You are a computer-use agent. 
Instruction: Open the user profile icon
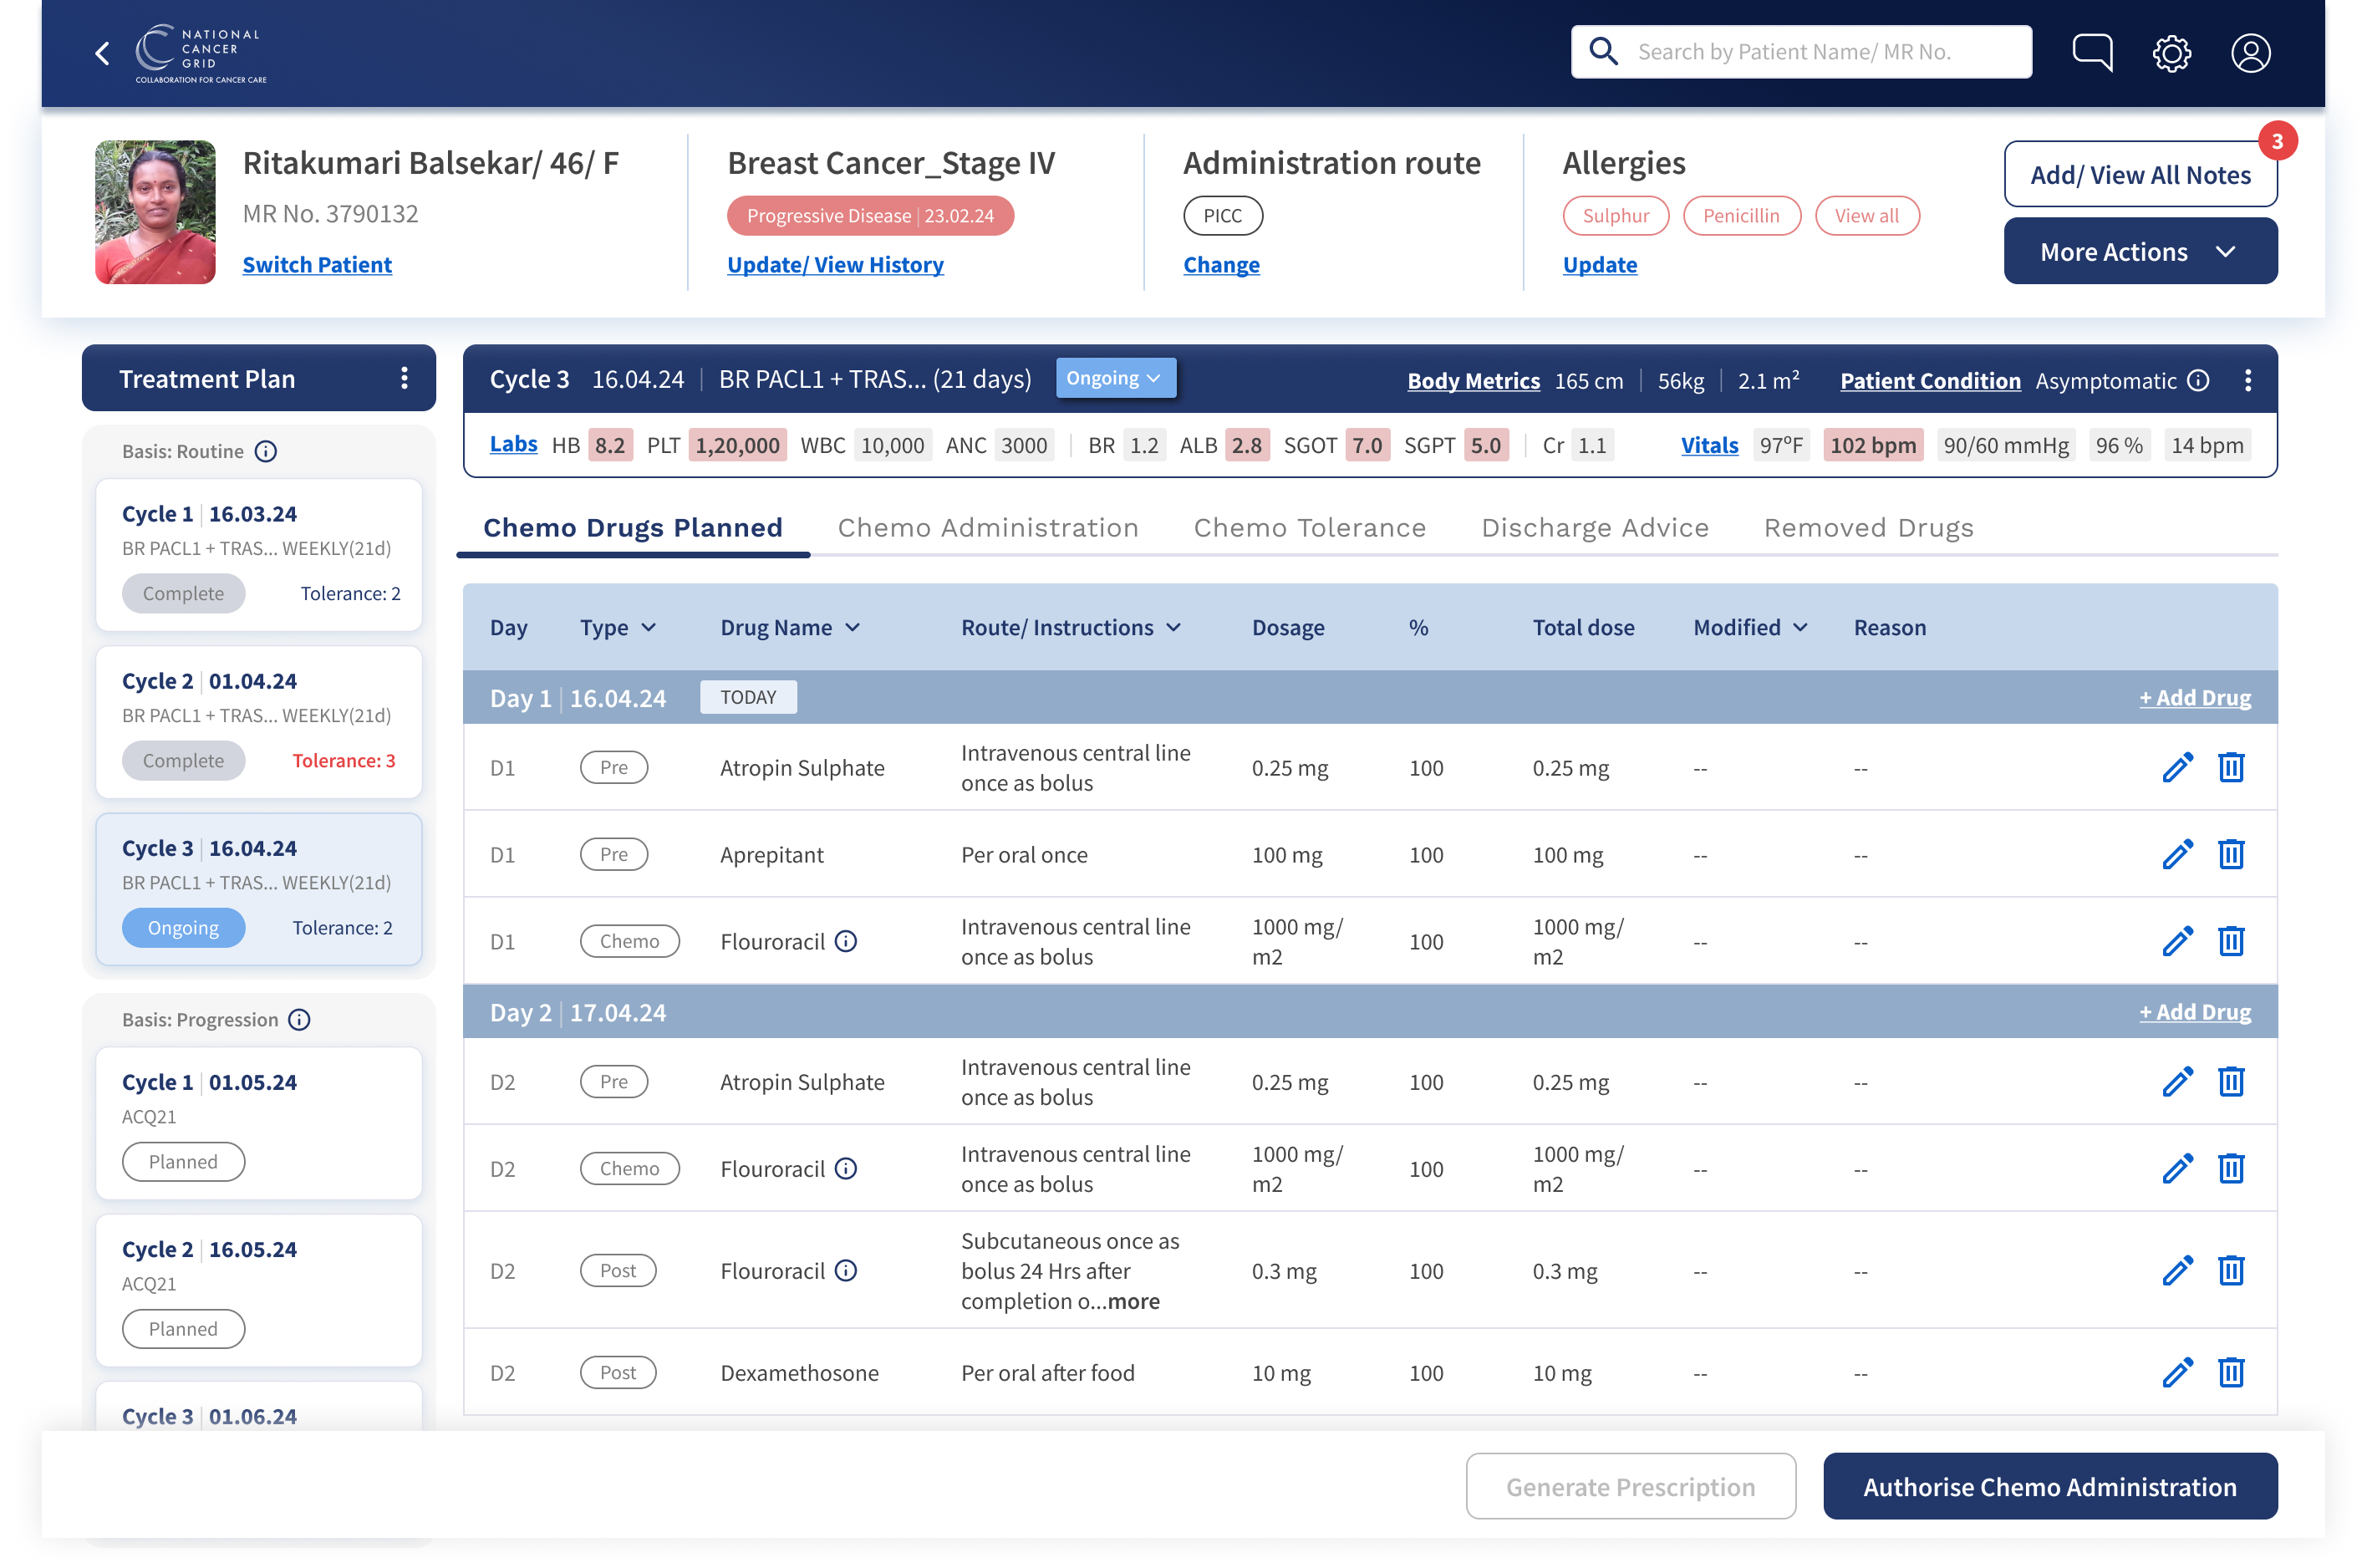[2251, 53]
